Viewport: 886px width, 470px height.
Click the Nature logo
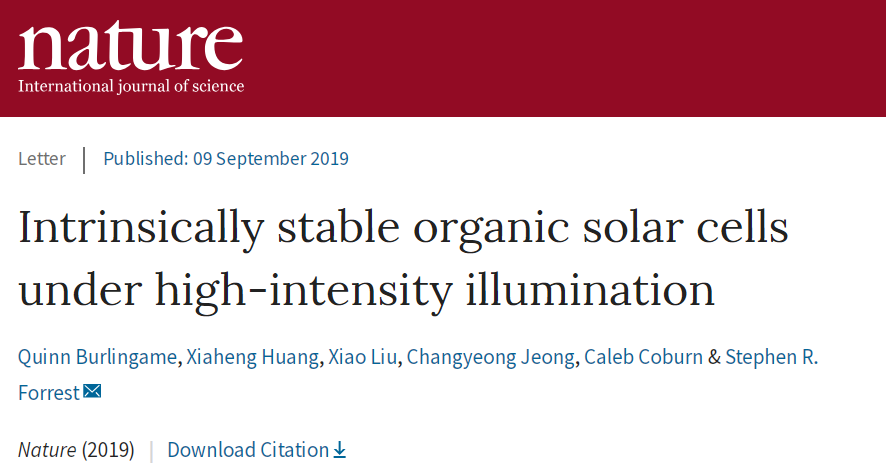tap(131, 56)
